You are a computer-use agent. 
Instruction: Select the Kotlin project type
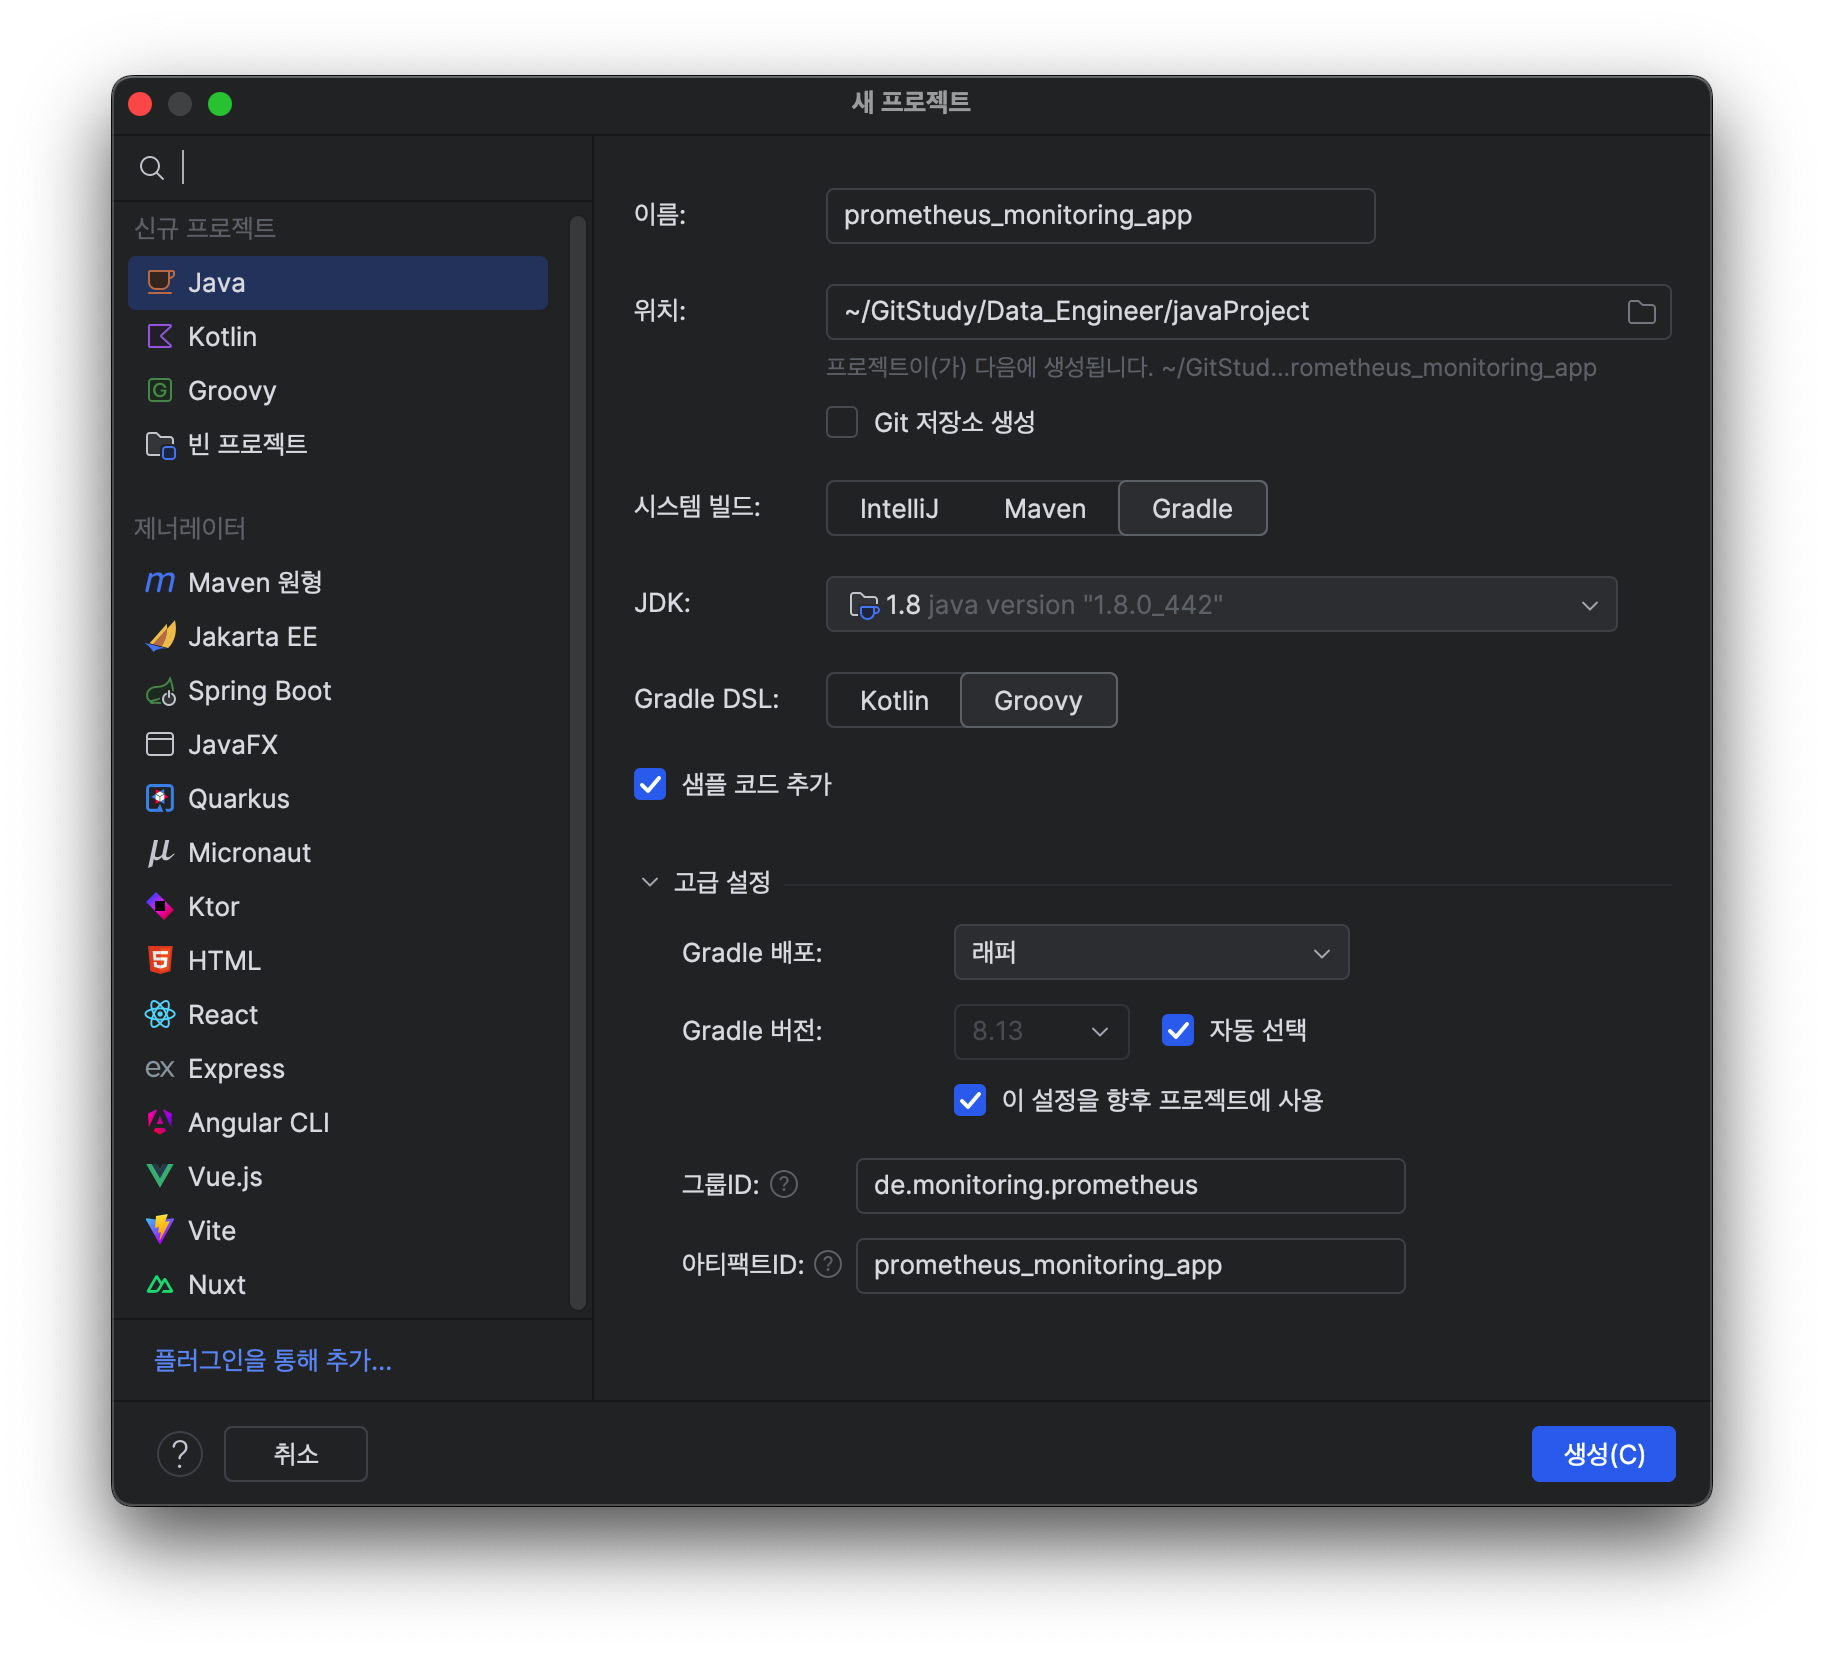pos(338,337)
